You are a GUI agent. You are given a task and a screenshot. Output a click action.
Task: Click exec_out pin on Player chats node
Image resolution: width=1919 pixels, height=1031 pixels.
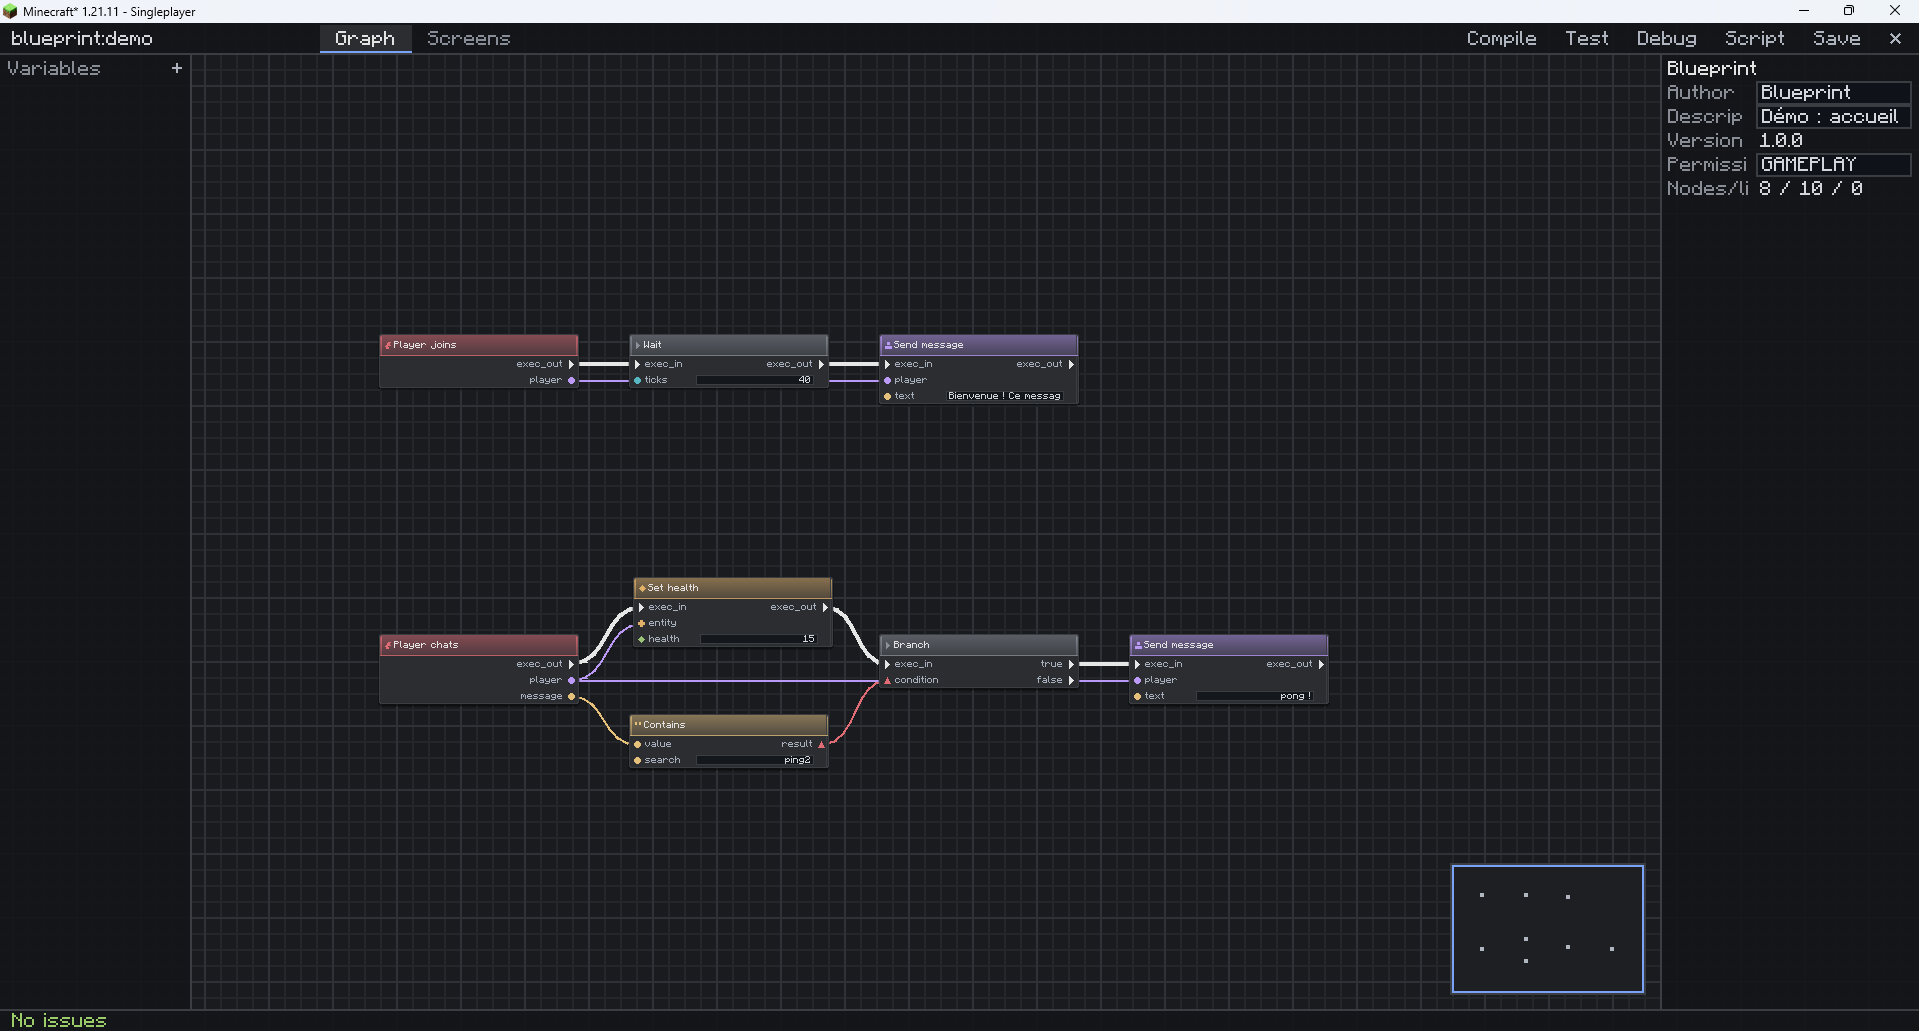(571, 664)
